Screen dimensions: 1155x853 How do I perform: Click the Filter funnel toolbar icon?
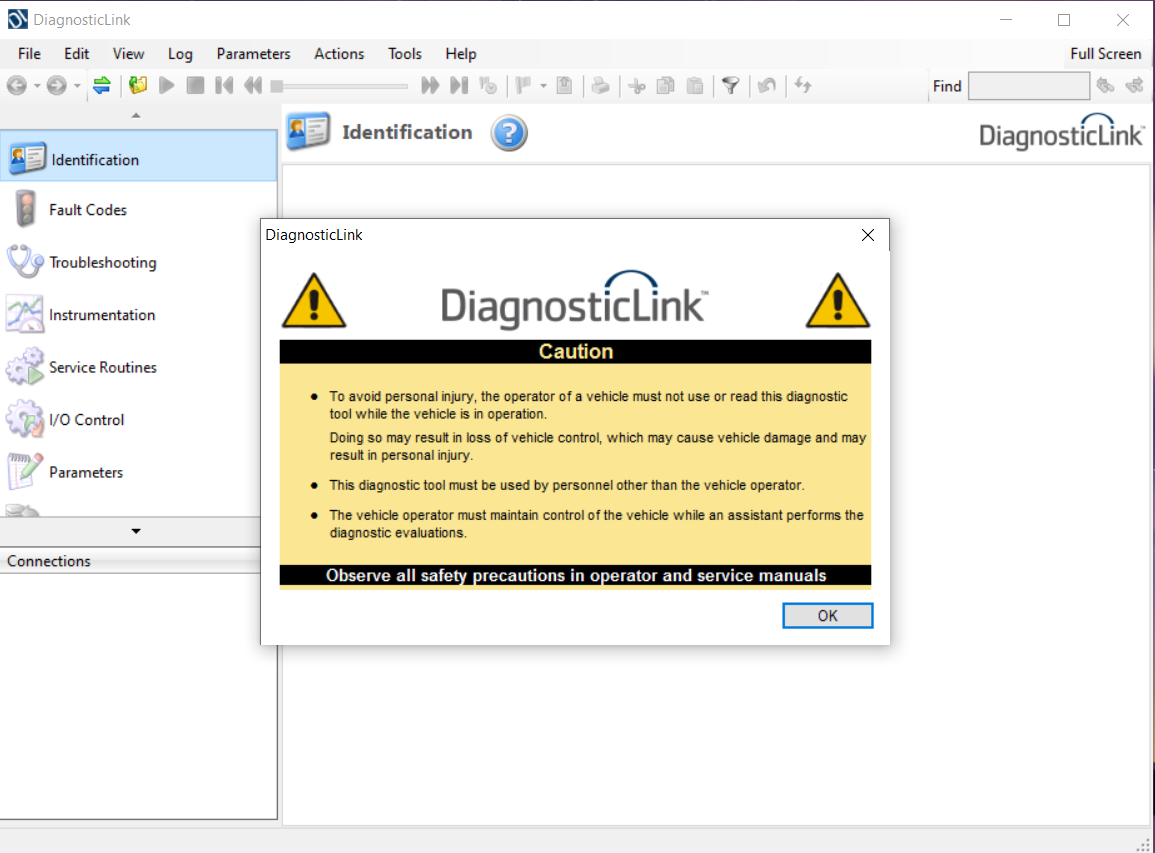(731, 85)
